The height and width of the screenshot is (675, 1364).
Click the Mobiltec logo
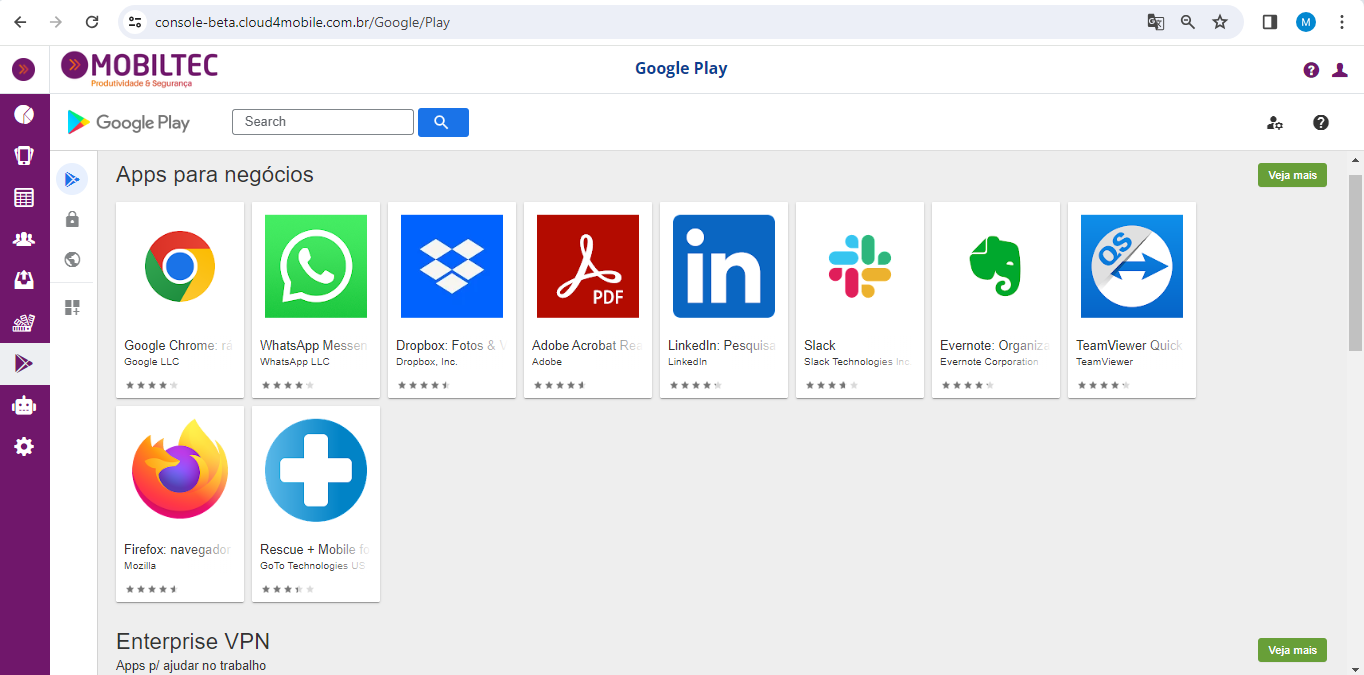click(139, 69)
